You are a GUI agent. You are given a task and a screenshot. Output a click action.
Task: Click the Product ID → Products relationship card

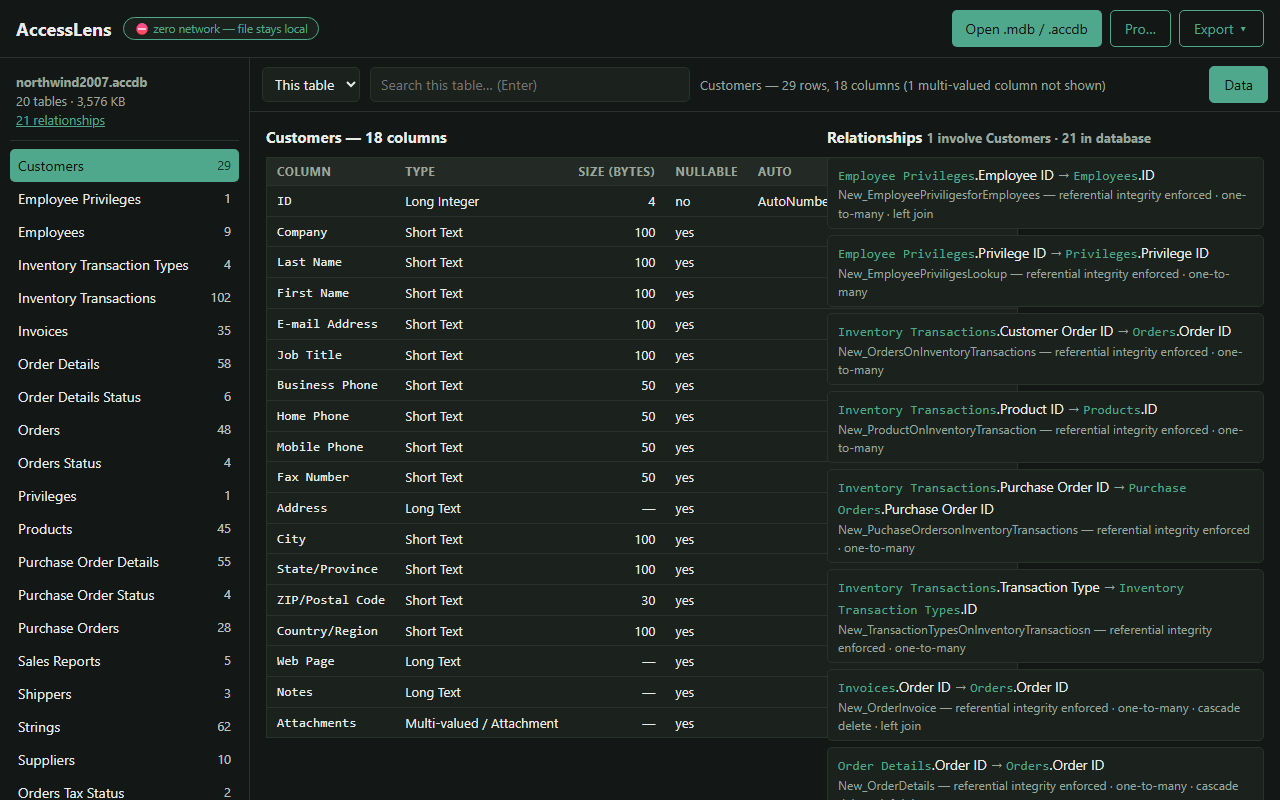pyautogui.click(x=1045, y=427)
